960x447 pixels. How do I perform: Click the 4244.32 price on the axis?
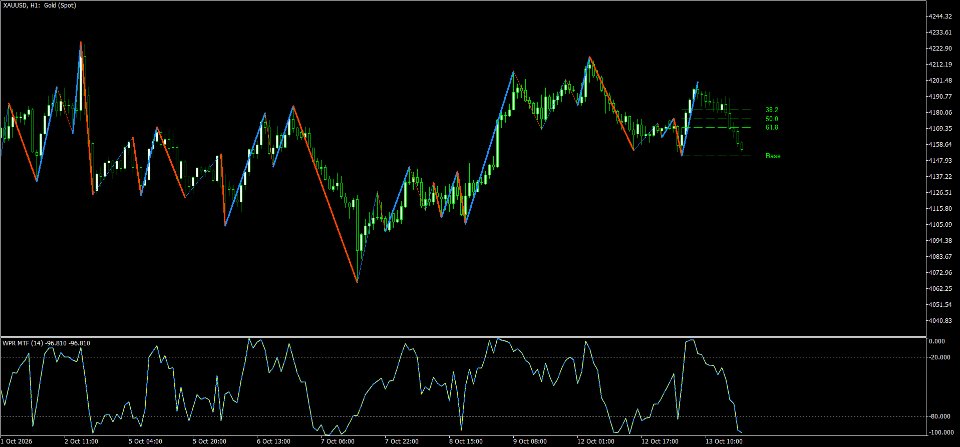(x=939, y=16)
